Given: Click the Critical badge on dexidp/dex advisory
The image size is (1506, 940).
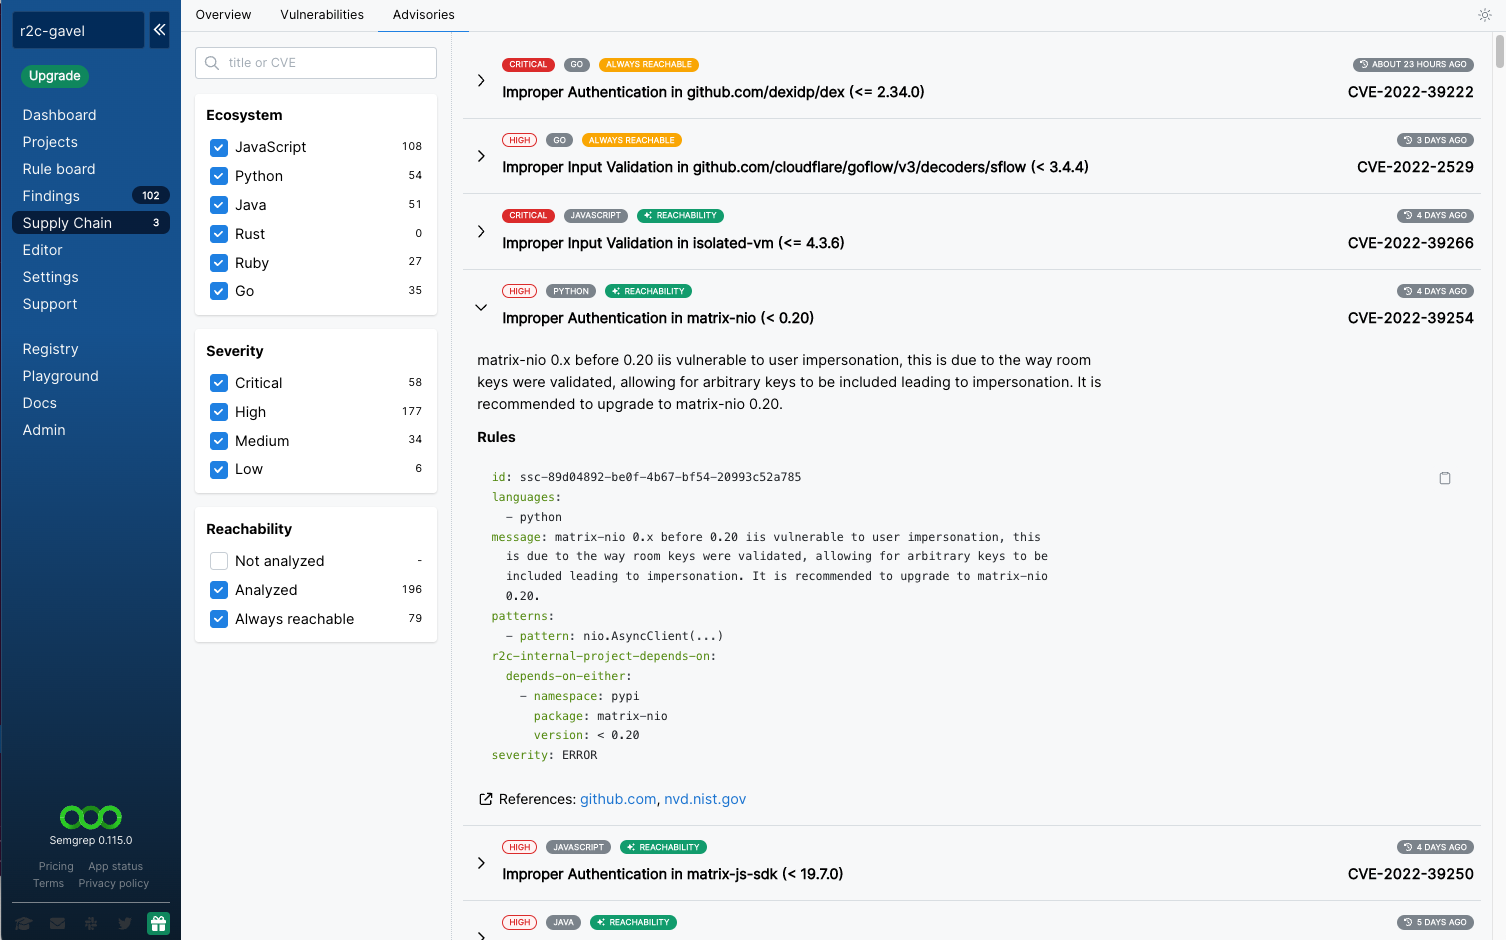Looking at the screenshot, I should tap(528, 64).
